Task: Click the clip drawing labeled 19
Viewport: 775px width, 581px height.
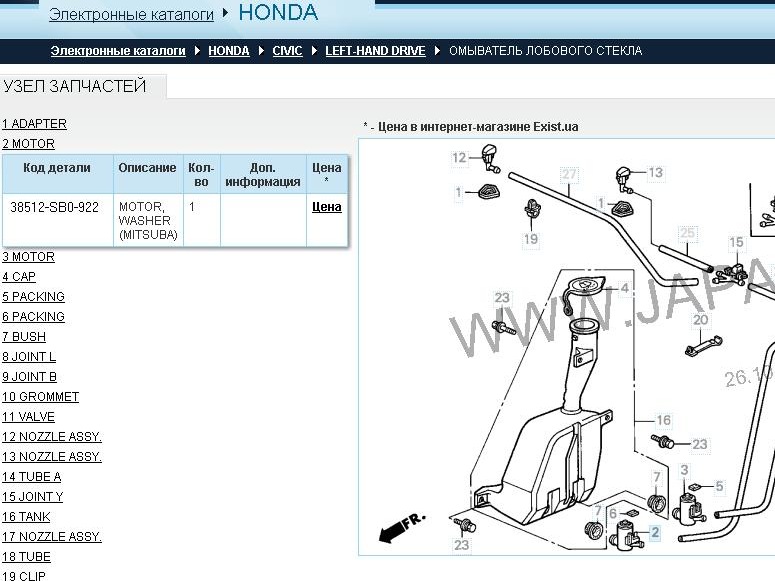Action: tap(532, 209)
